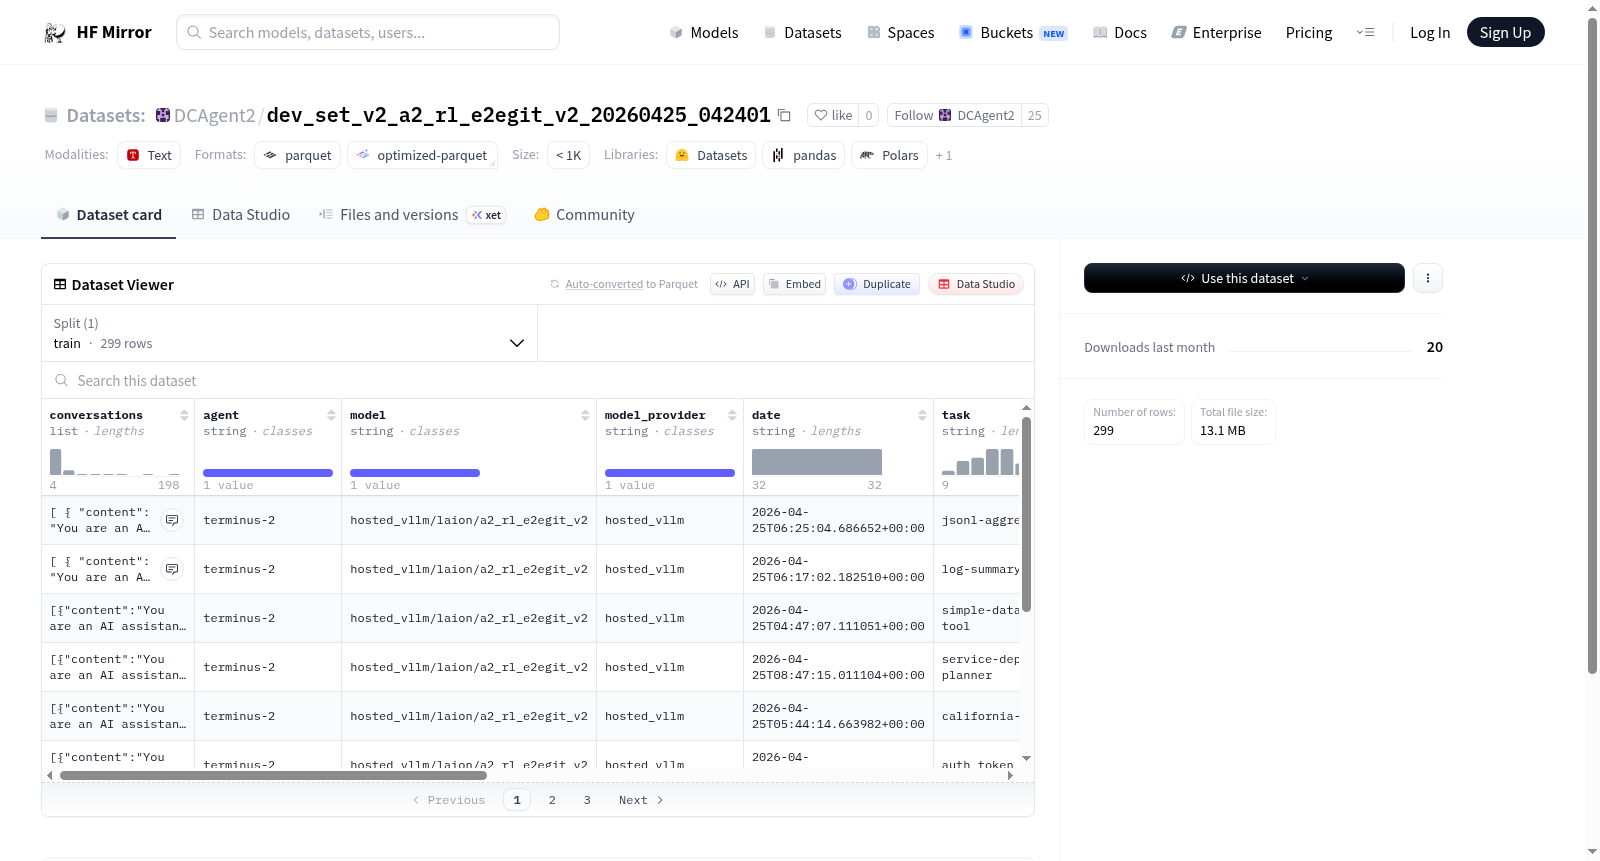This screenshot has width=1600, height=861.
Task: Copy dataset name with copy icon
Action: pyautogui.click(x=785, y=116)
